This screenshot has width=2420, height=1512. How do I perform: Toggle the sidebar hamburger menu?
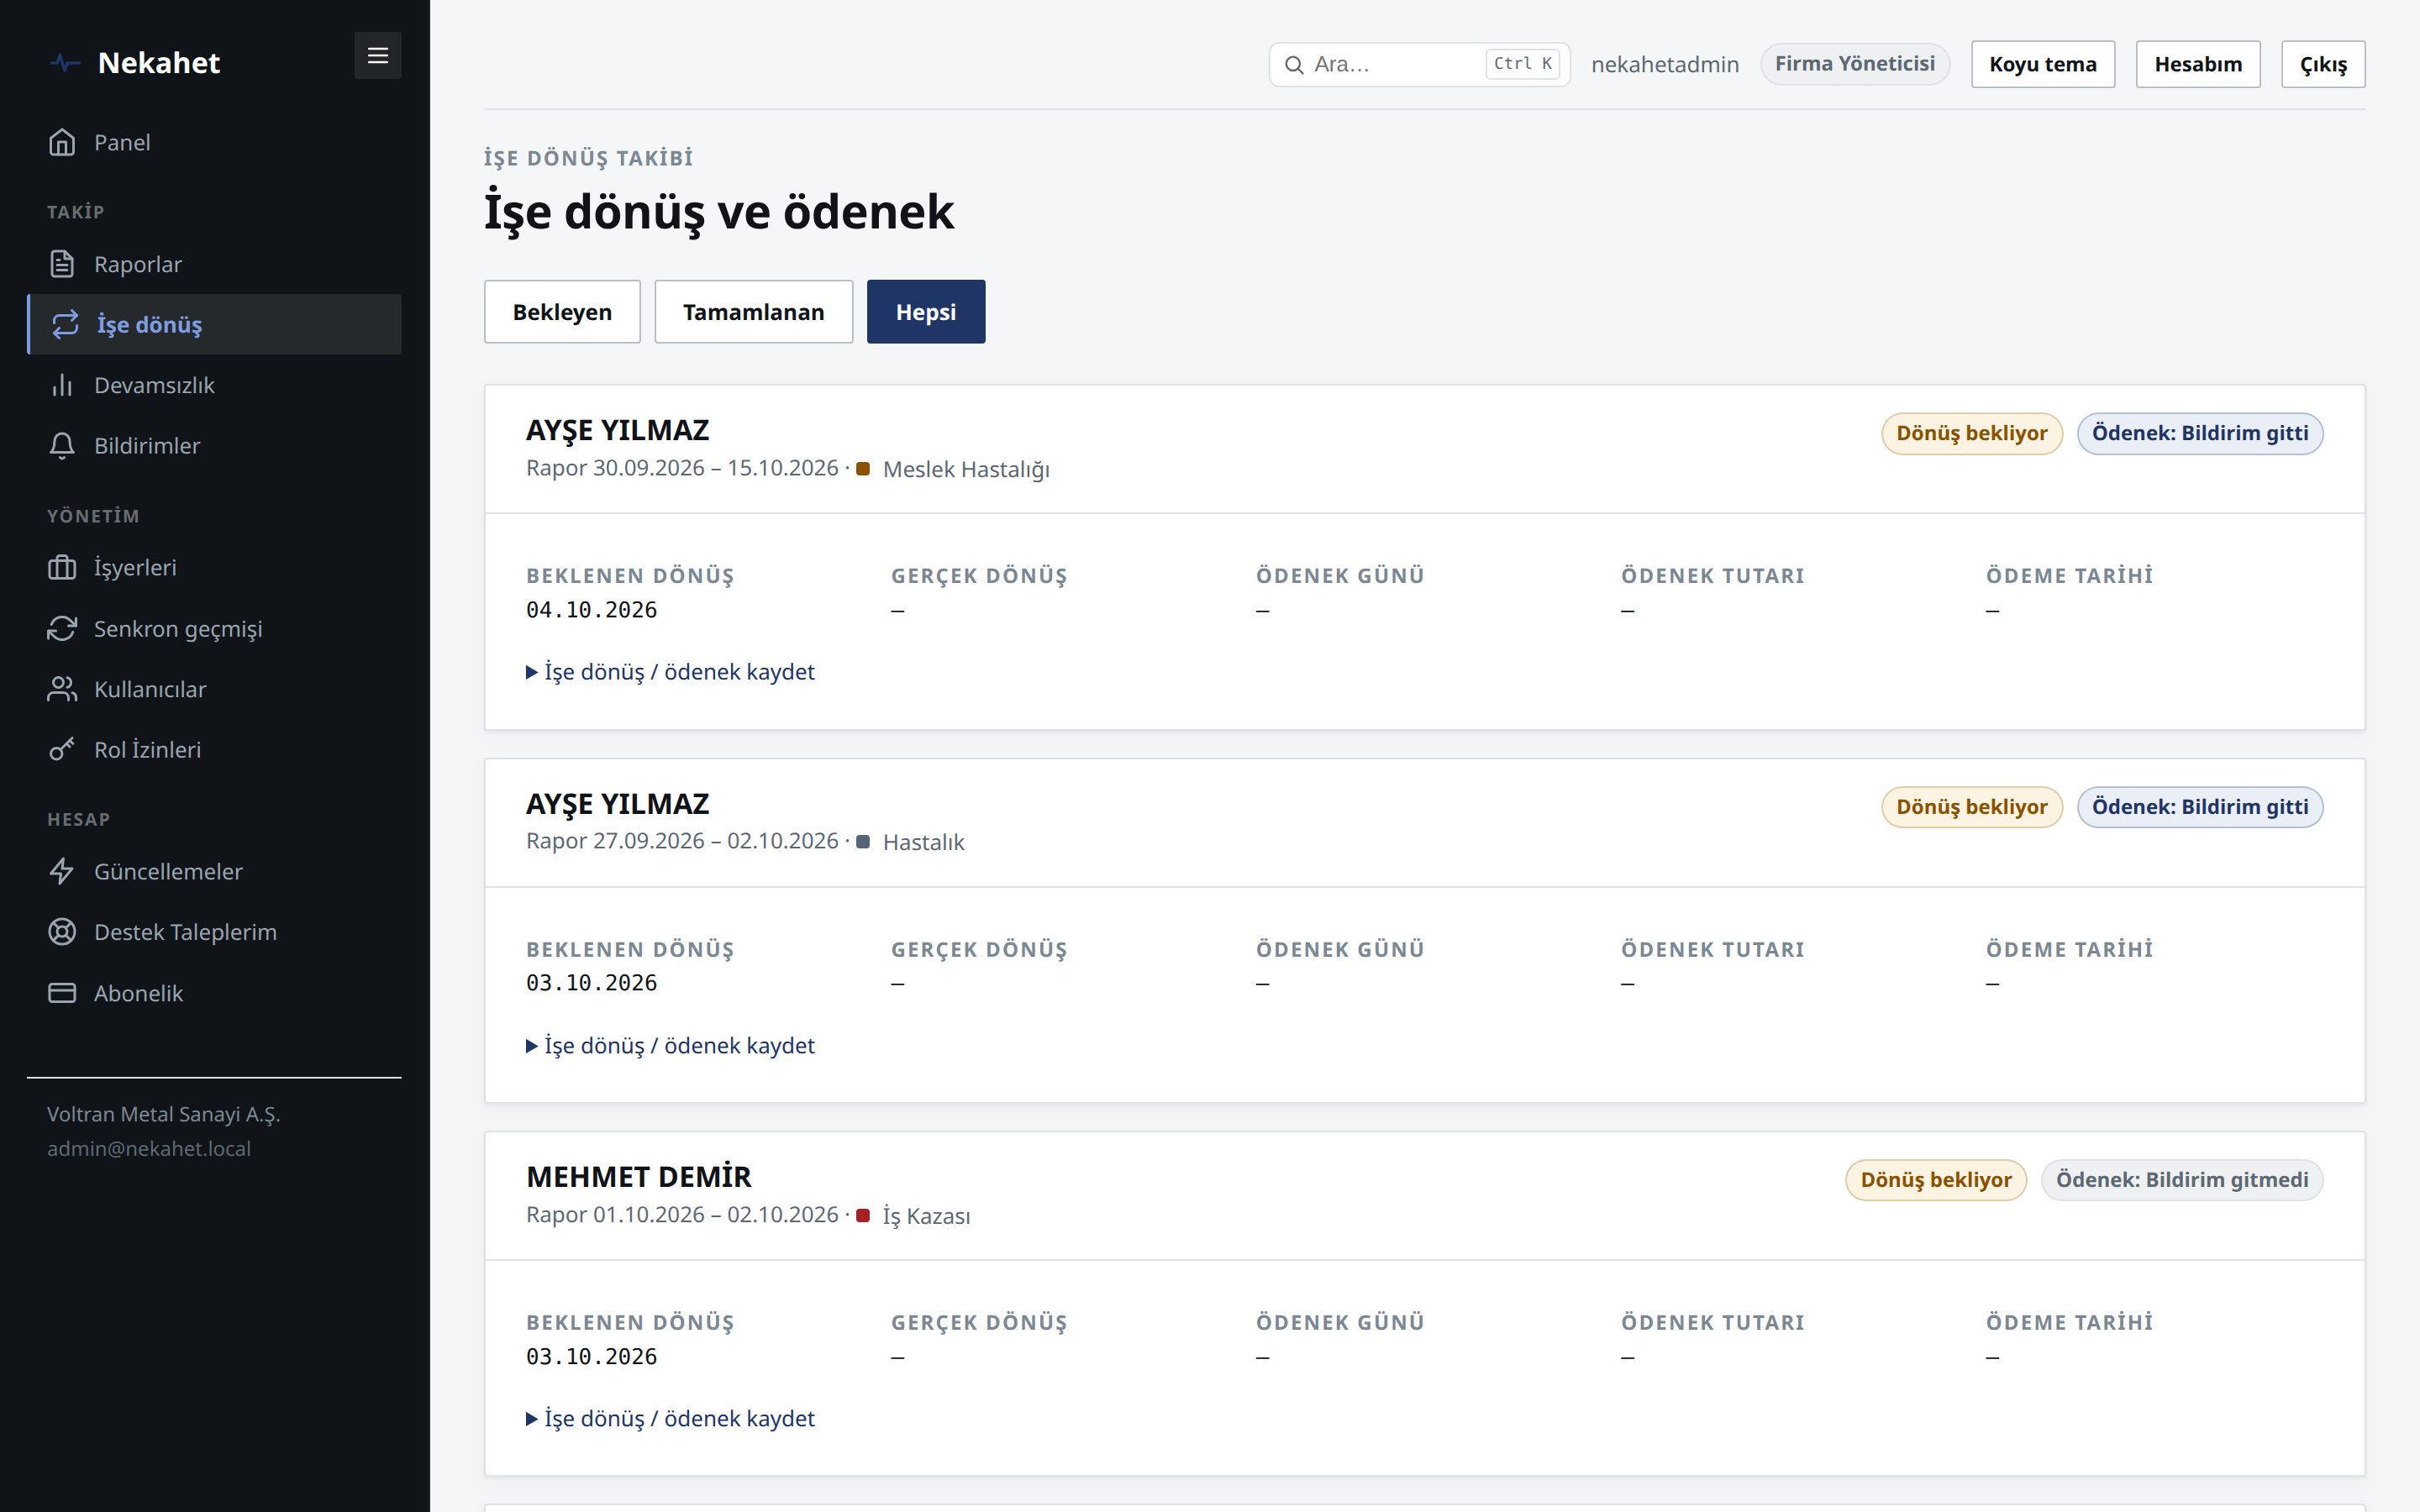point(377,56)
